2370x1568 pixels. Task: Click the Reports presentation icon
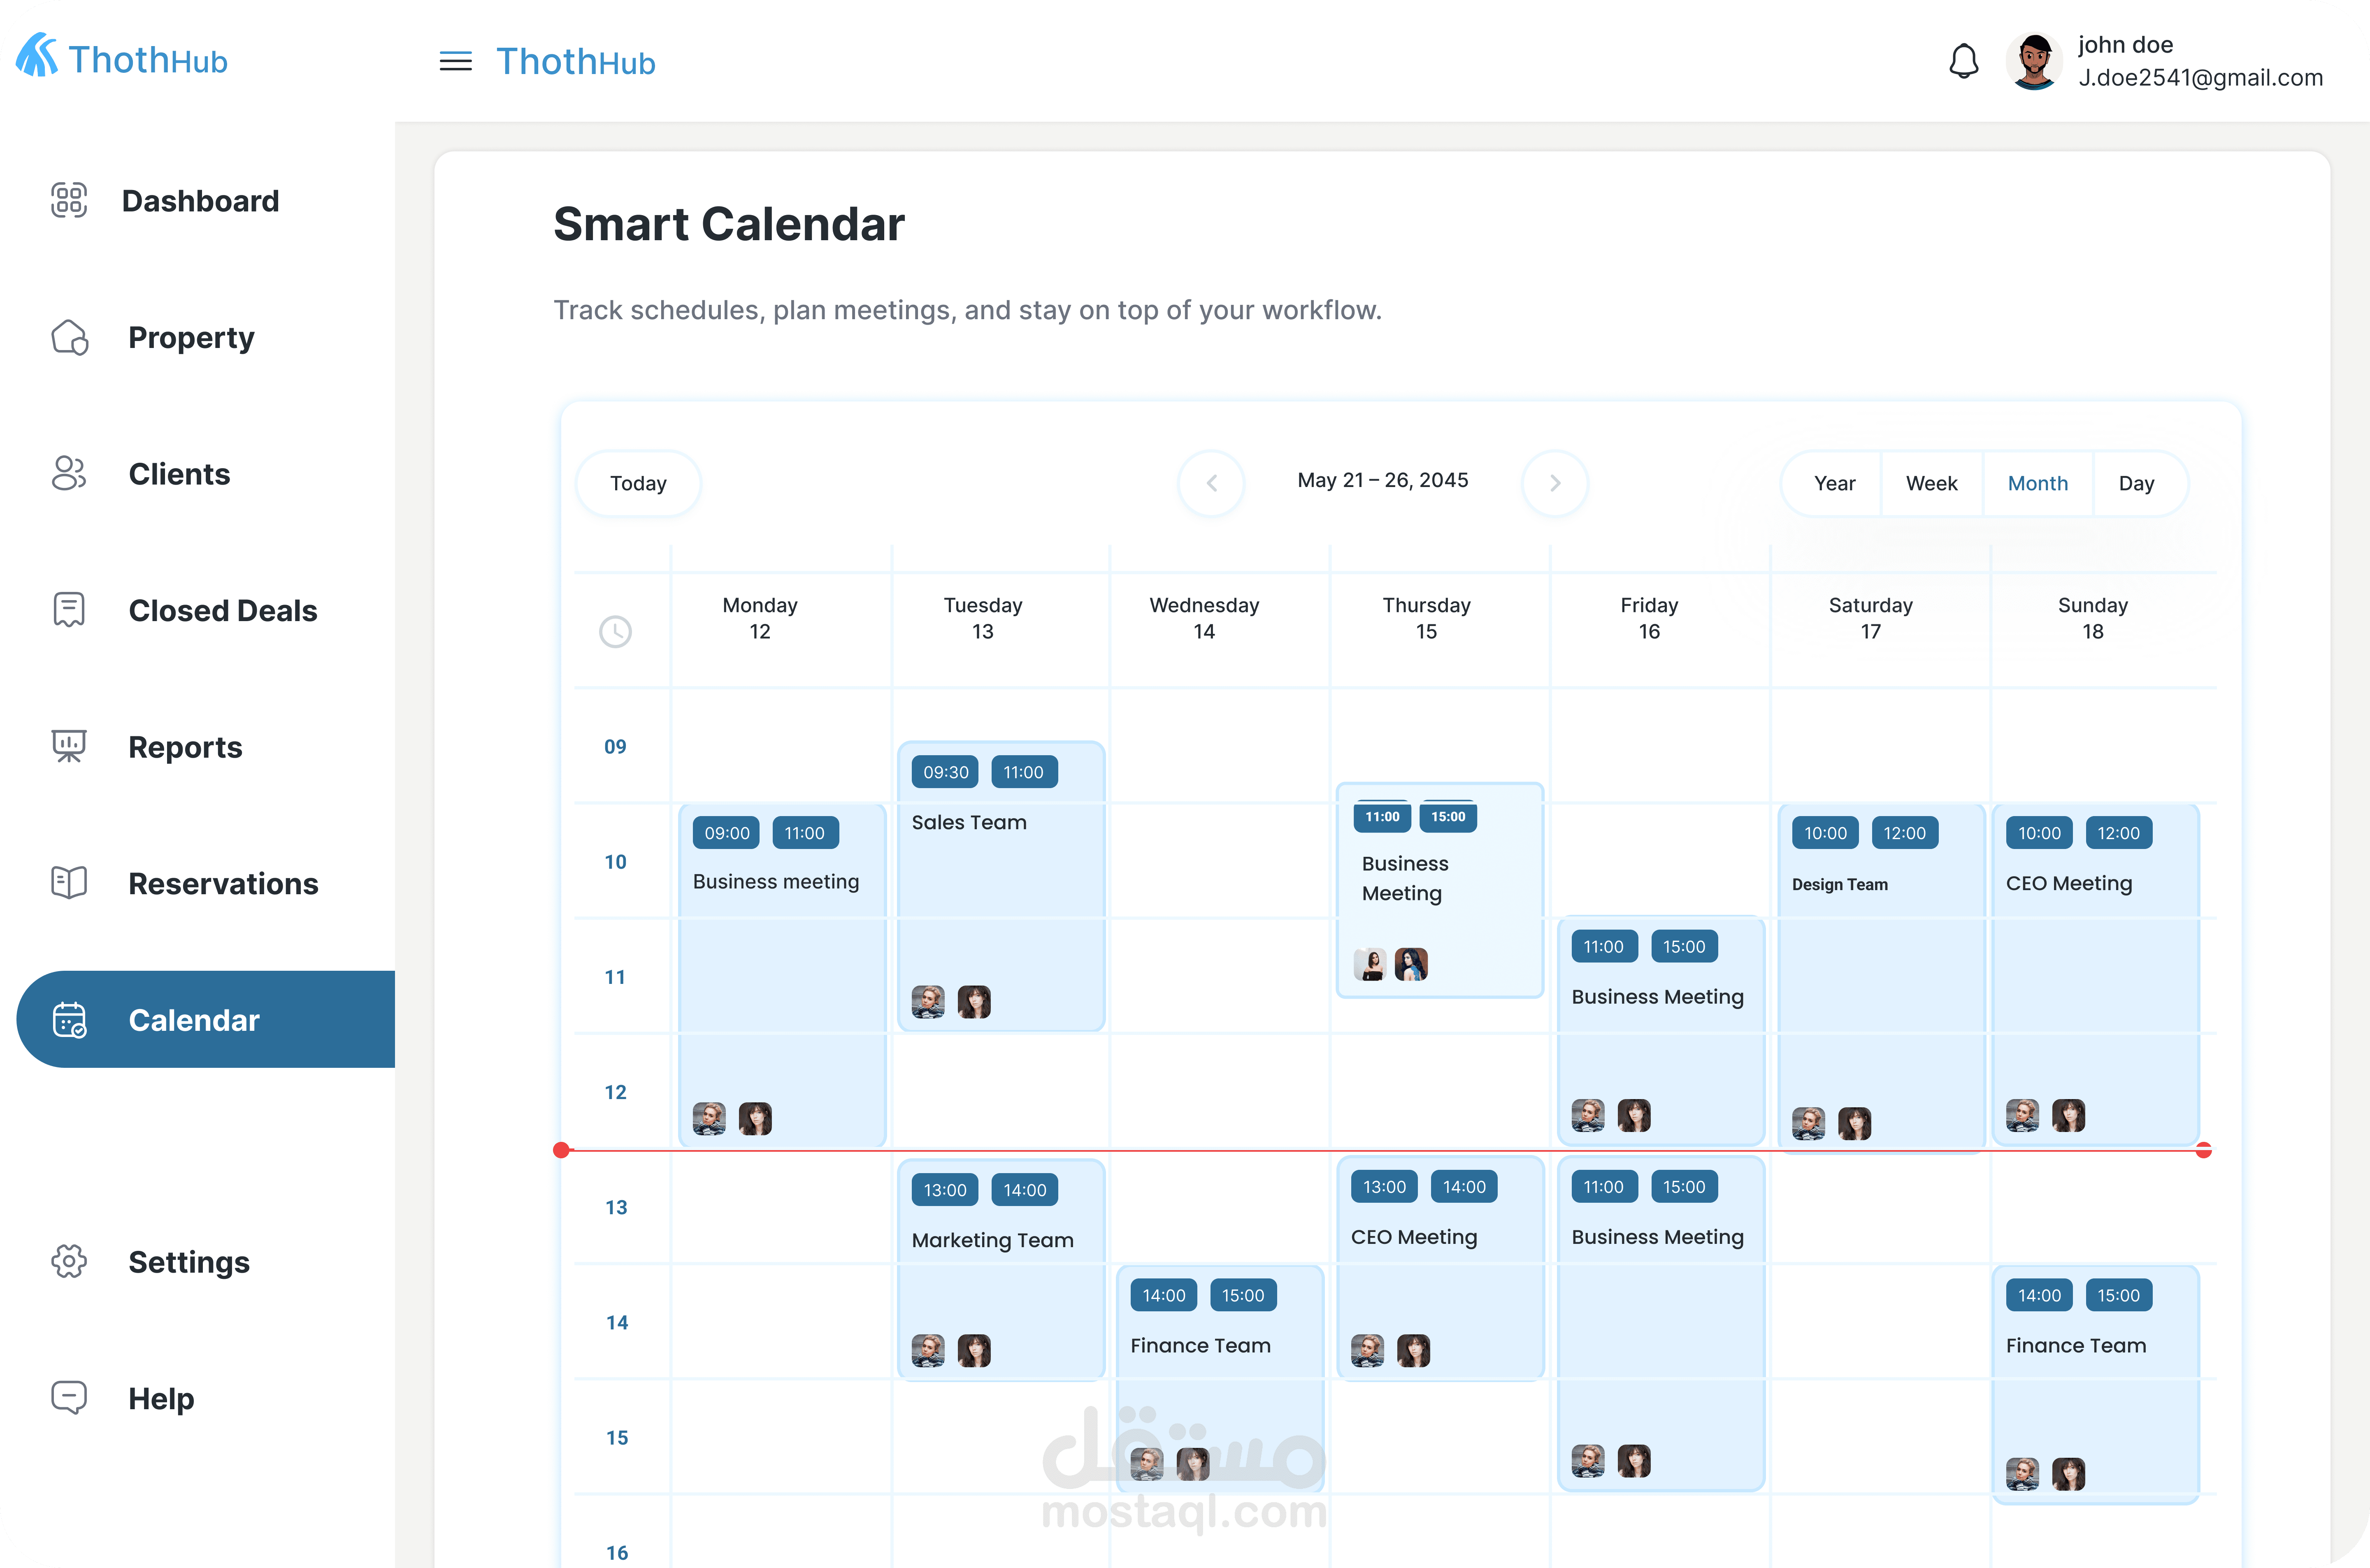pyautogui.click(x=69, y=747)
